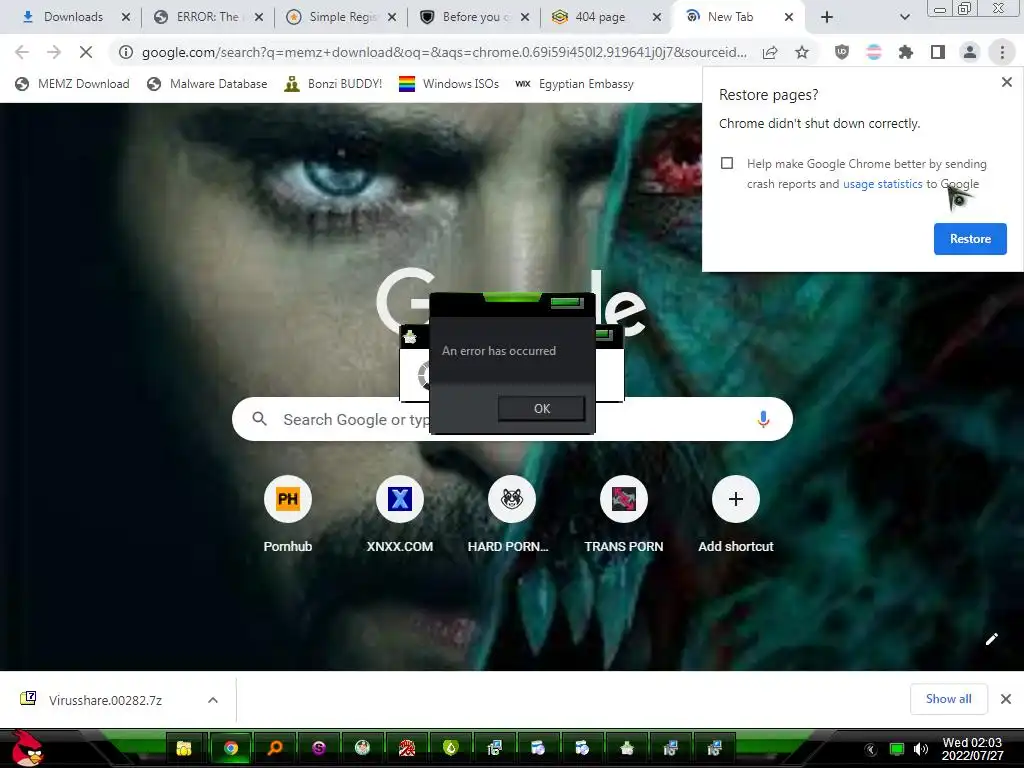Image resolution: width=1024 pixels, height=768 pixels.
Task: Close the downloads bar
Action: [x=1006, y=699]
